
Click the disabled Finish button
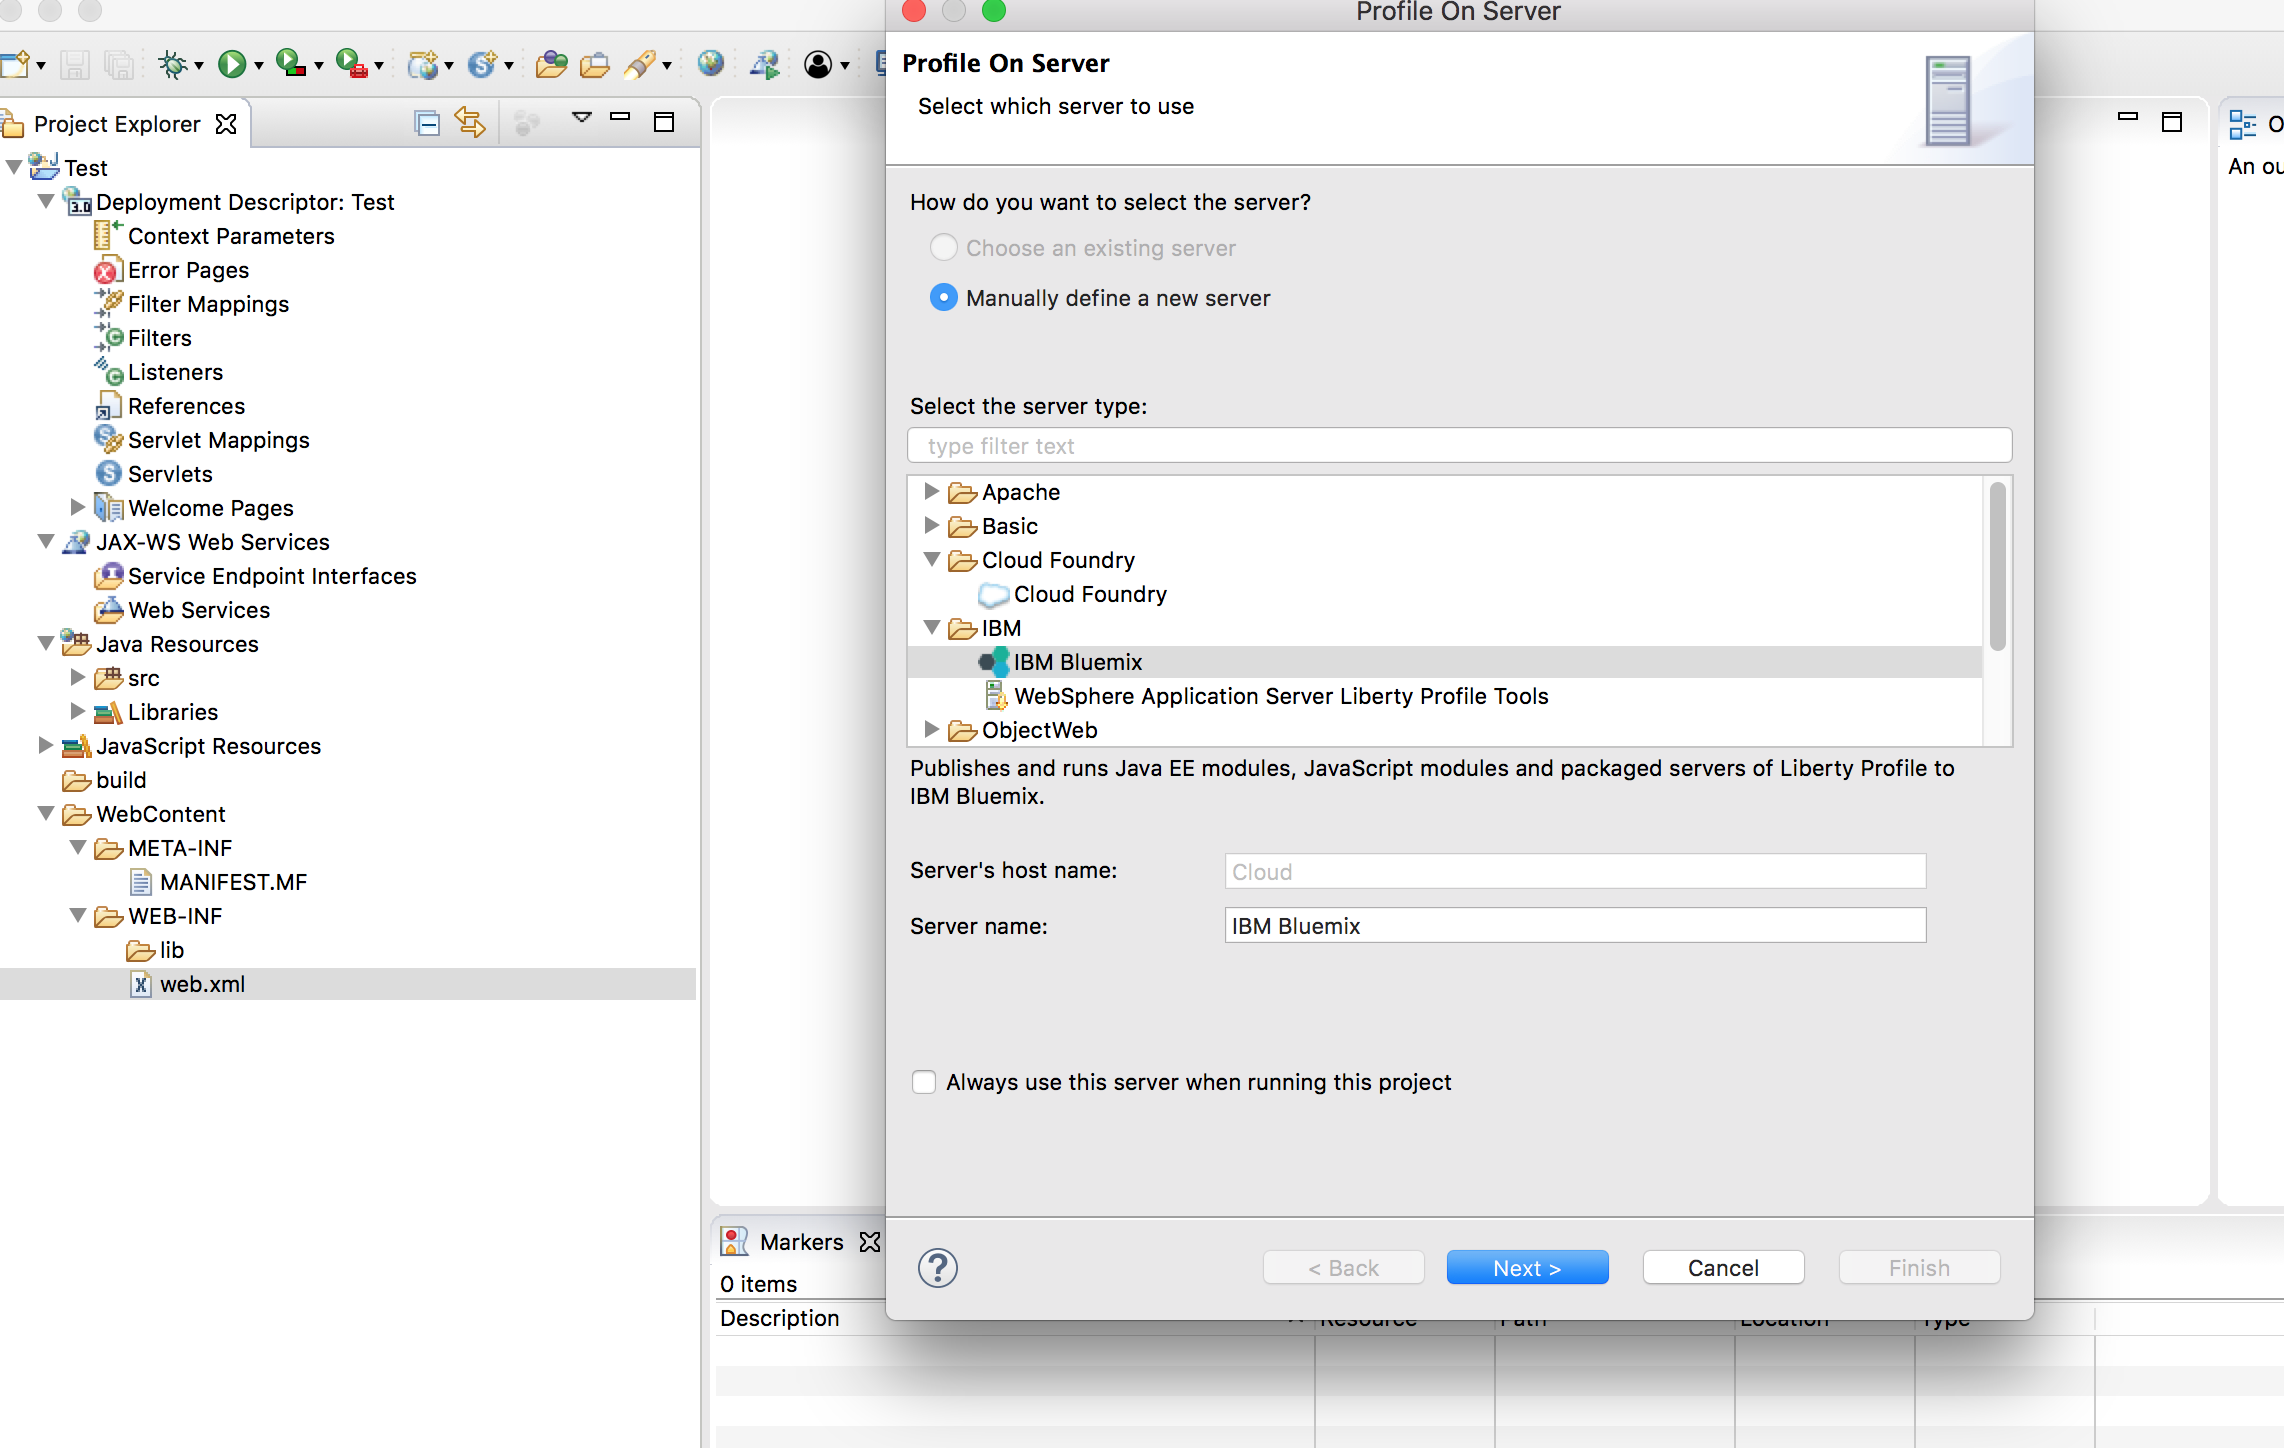[x=1919, y=1268]
